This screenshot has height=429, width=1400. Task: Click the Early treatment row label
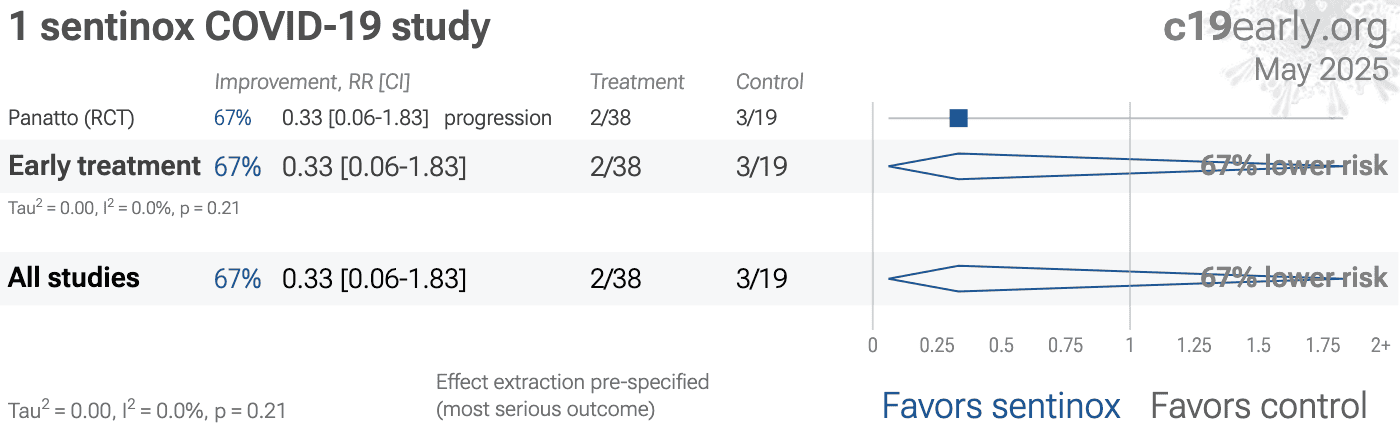click(x=104, y=166)
